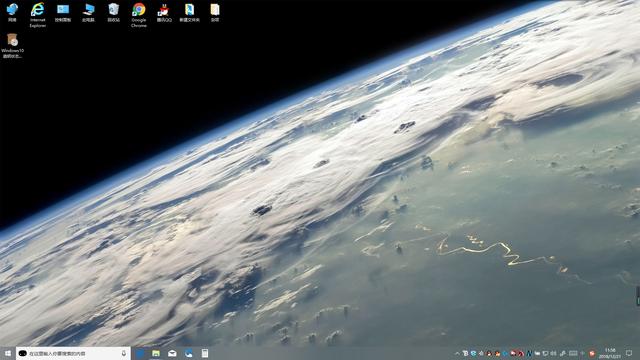This screenshot has height=360, width=640.
Task: Open the Action Center notifications icon
Action: [629, 353]
